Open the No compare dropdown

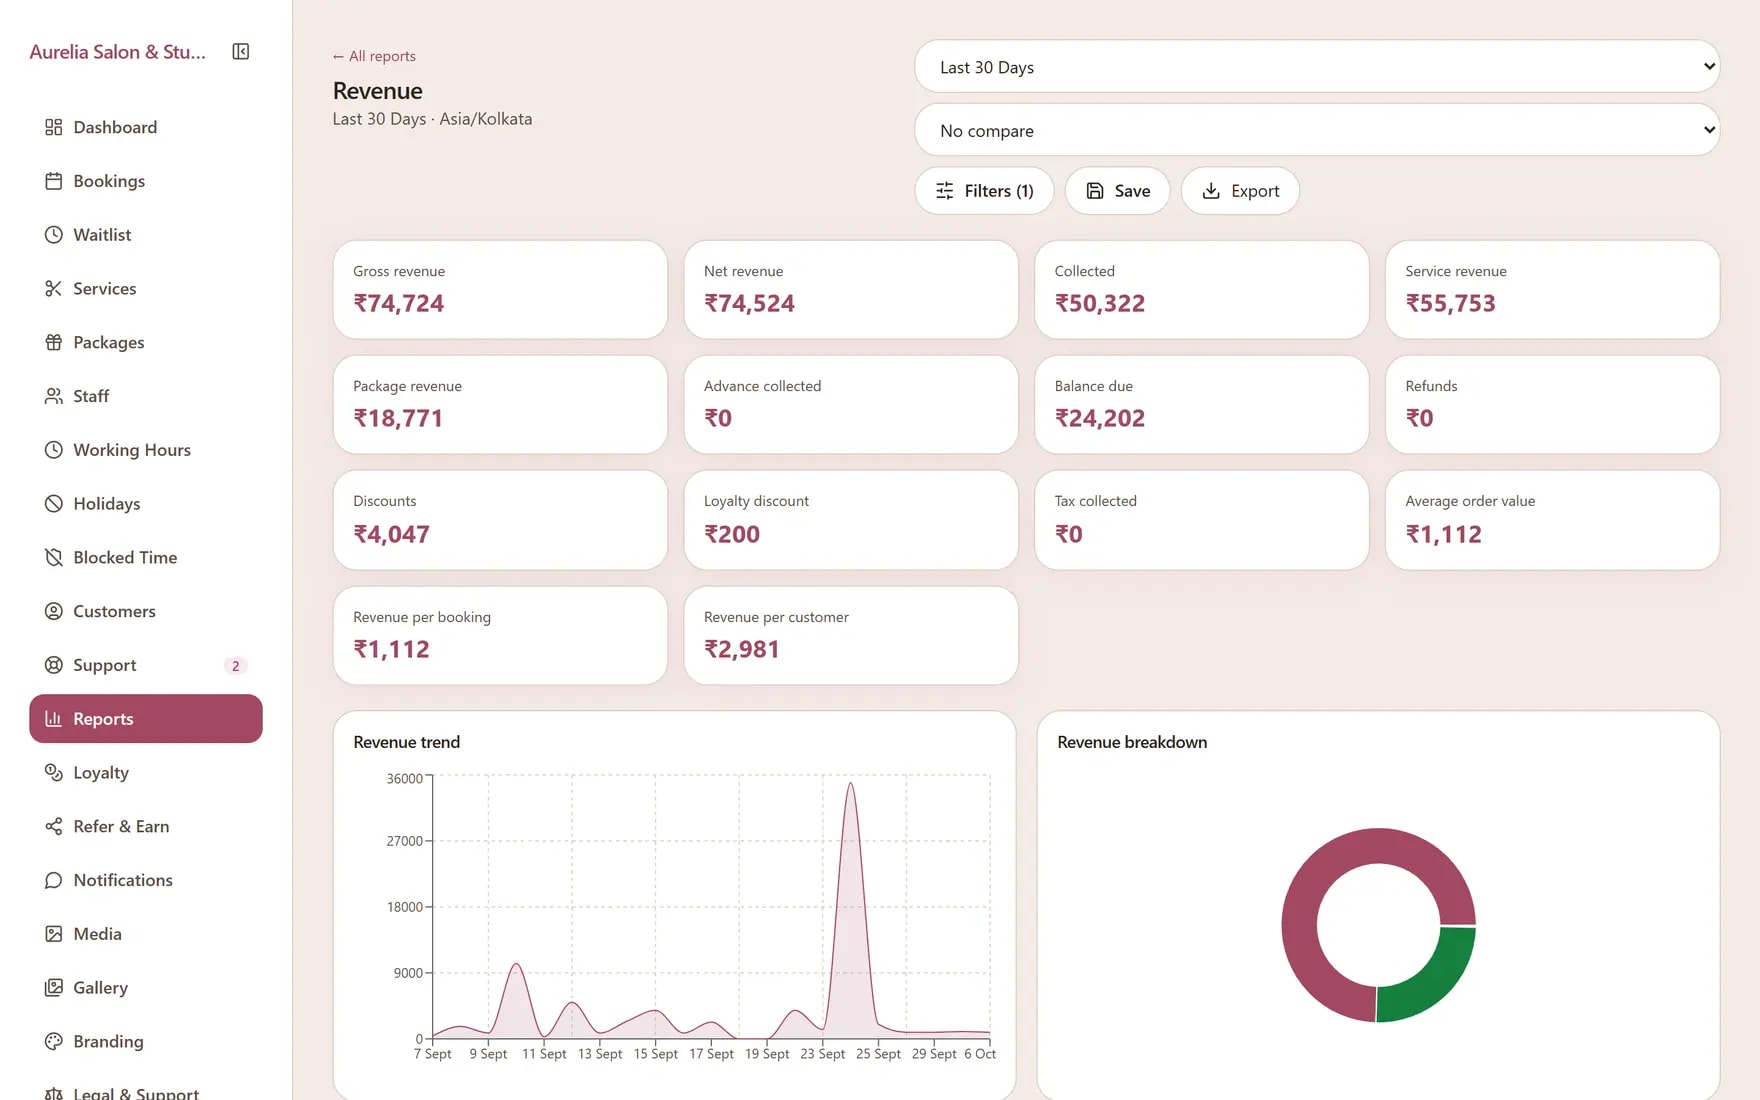pyautogui.click(x=1316, y=130)
